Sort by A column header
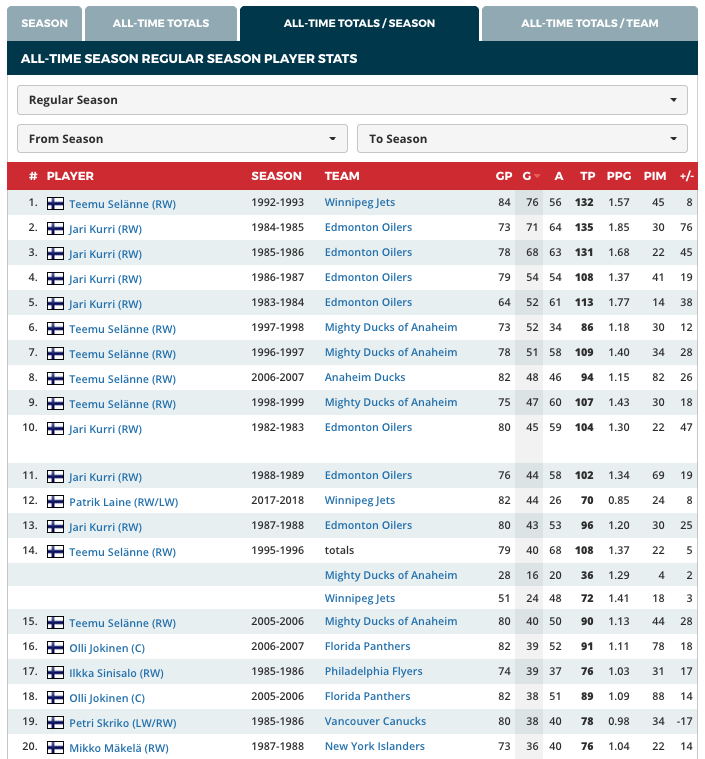This screenshot has height=759, width=705. pyautogui.click(x=558, y=176)
